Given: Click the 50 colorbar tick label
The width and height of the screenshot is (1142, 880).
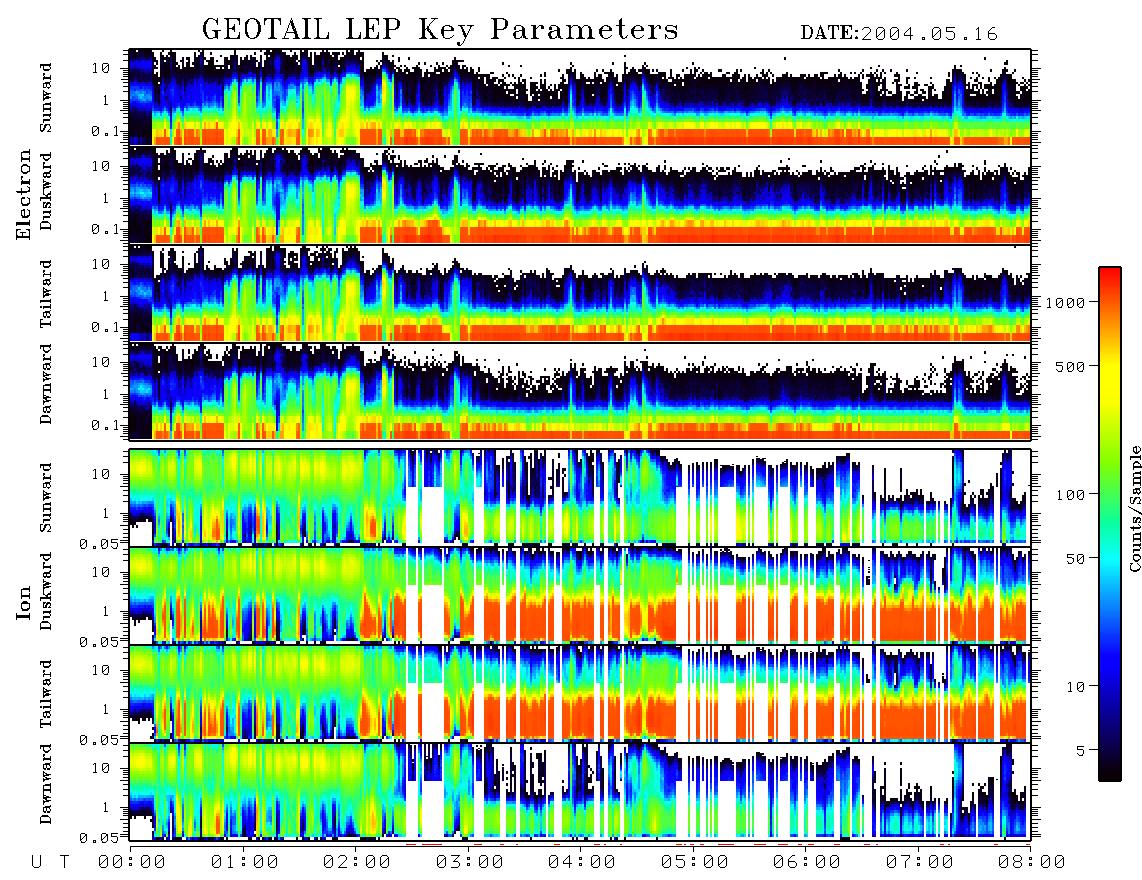Looking at the screenshot, I should (x=1075, y=559).
